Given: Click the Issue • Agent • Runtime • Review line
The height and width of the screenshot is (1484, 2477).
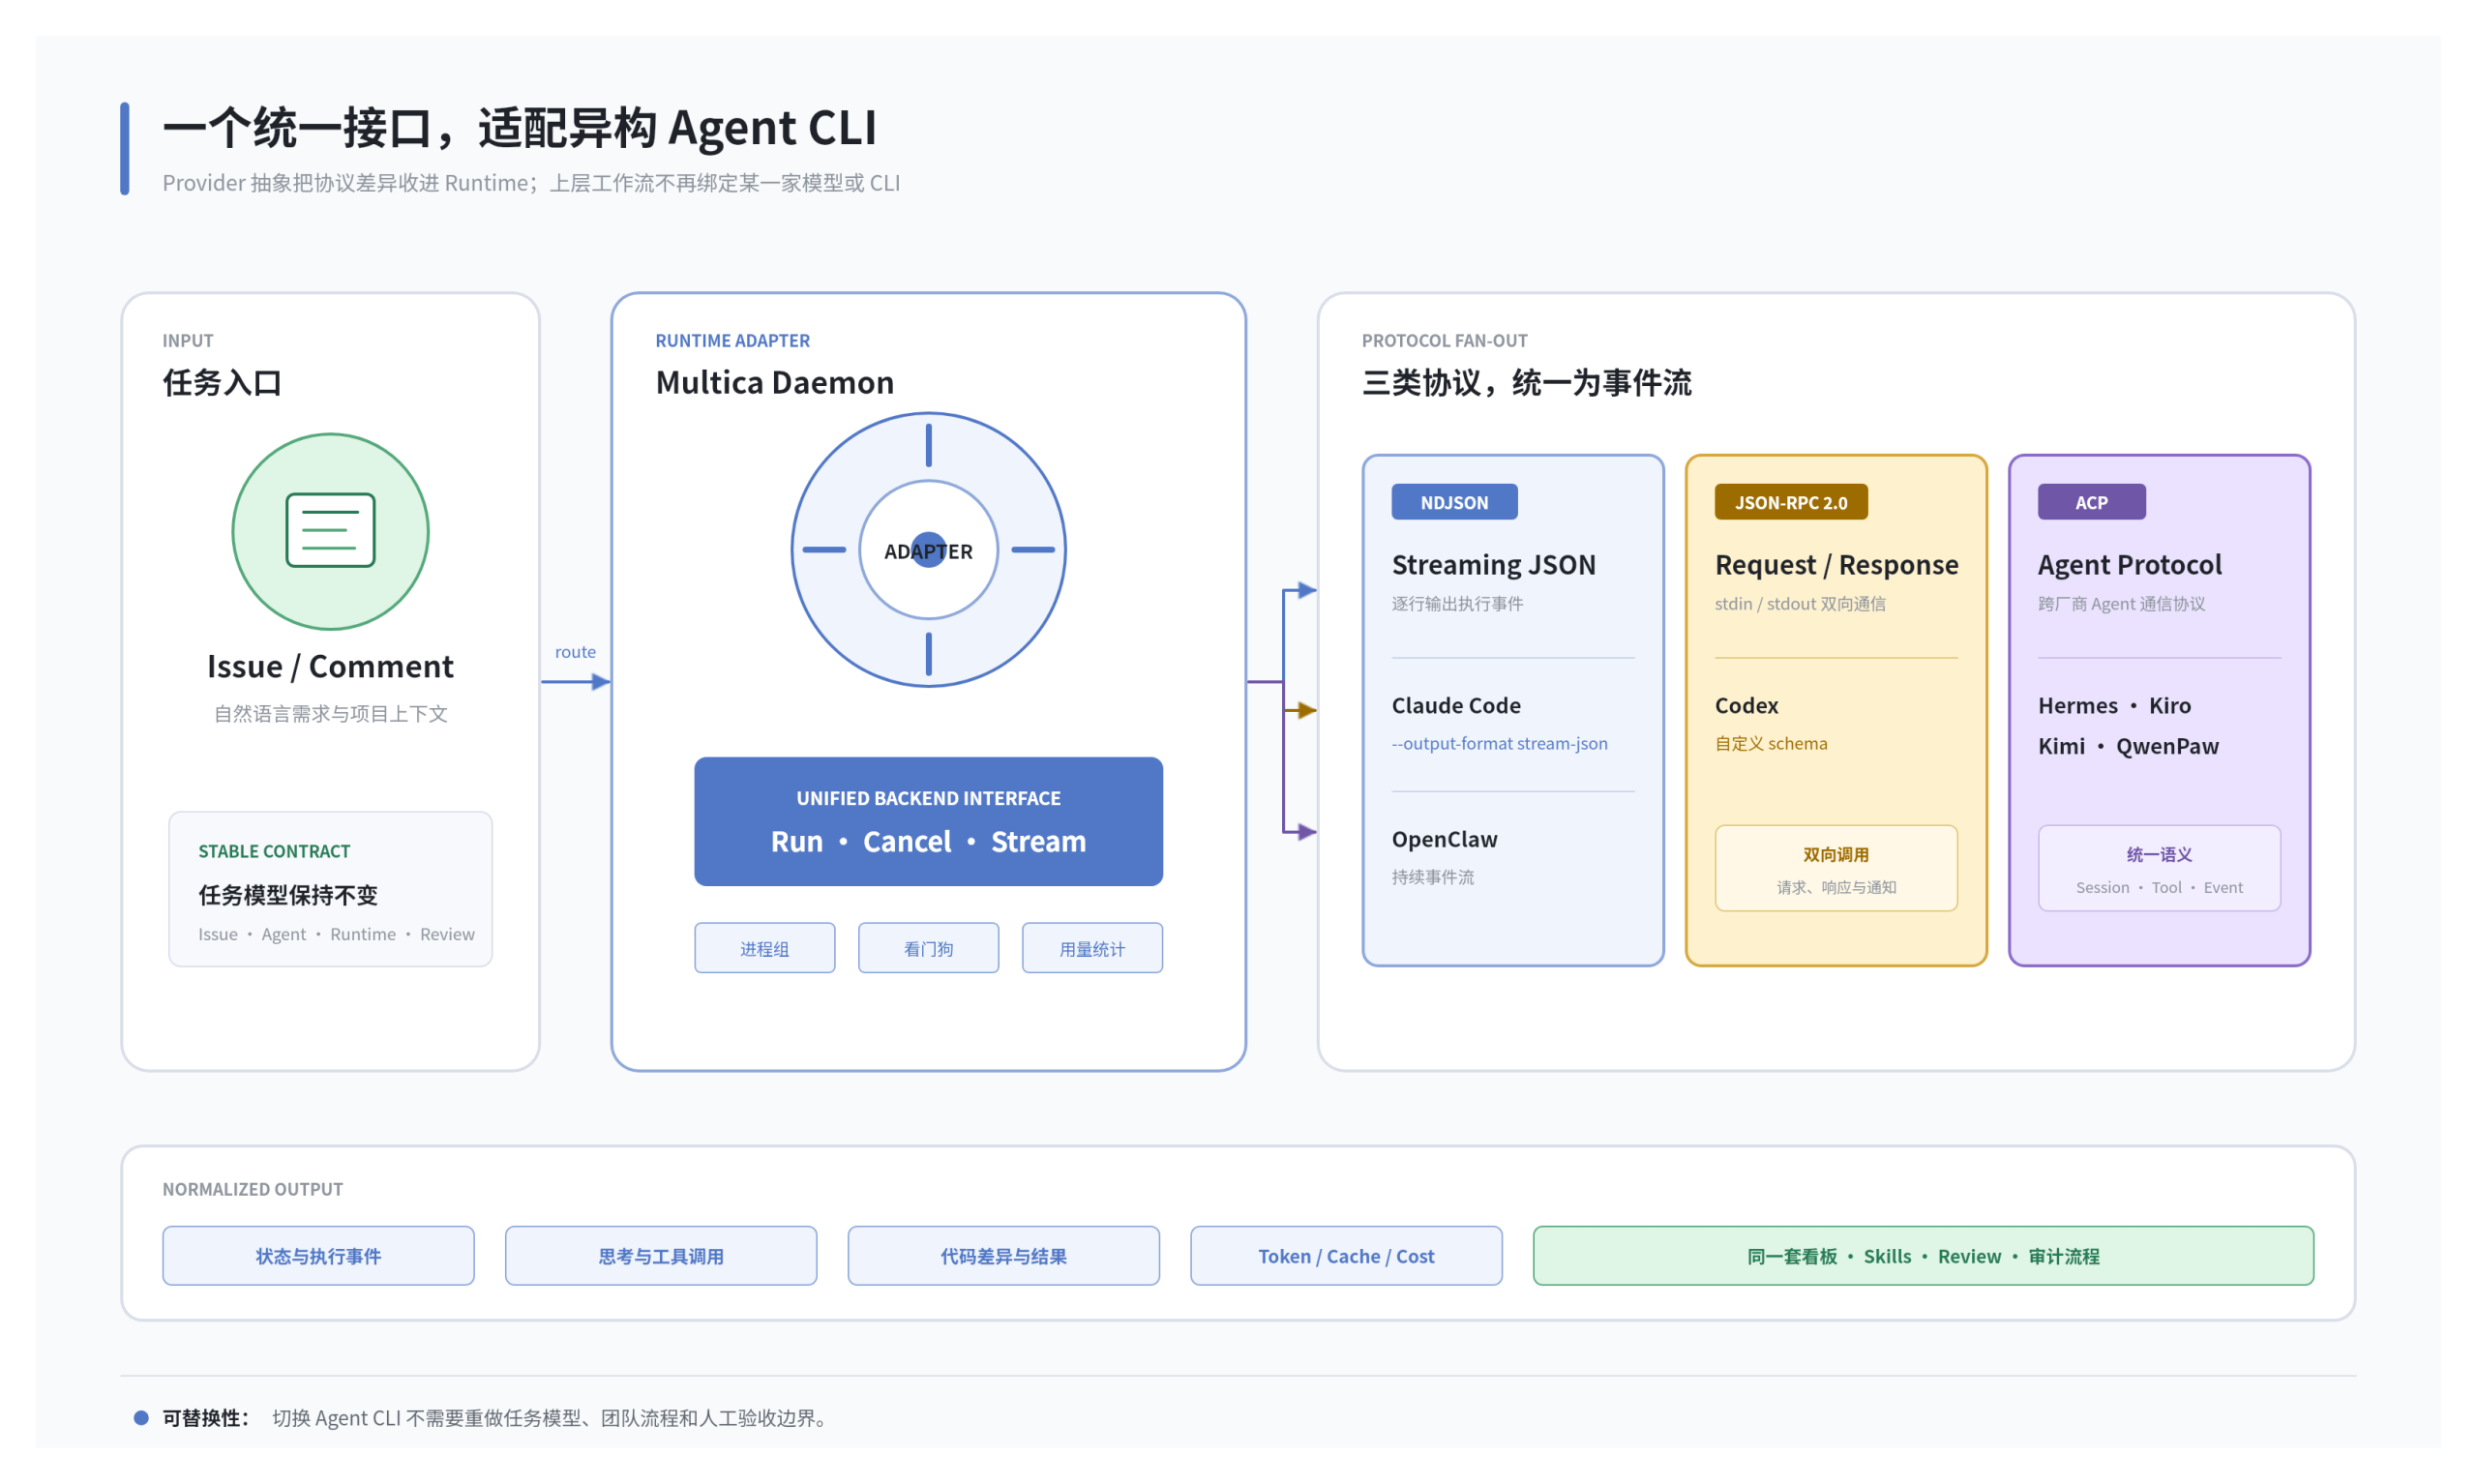Looking at the screenshot, I should point(336,934).
